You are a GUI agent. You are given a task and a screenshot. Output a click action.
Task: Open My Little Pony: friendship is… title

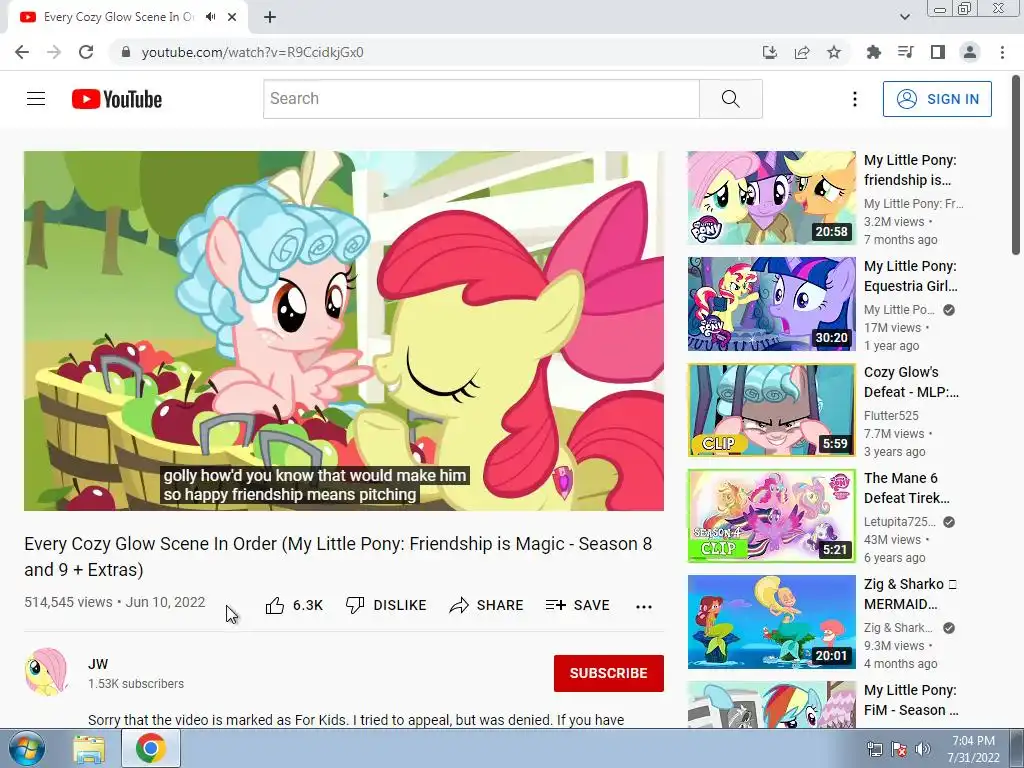tap(910, 170)
